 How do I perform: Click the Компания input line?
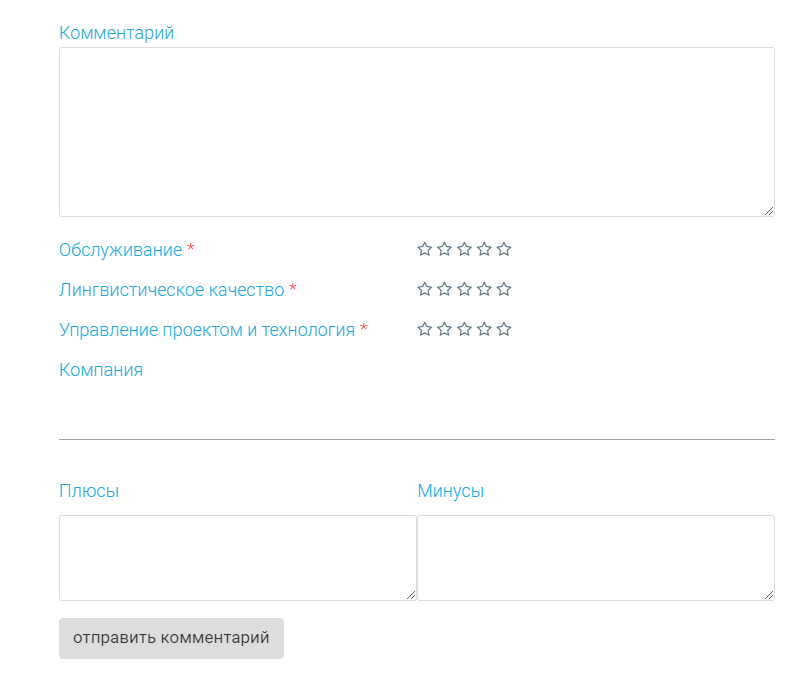tap(416, 421)
